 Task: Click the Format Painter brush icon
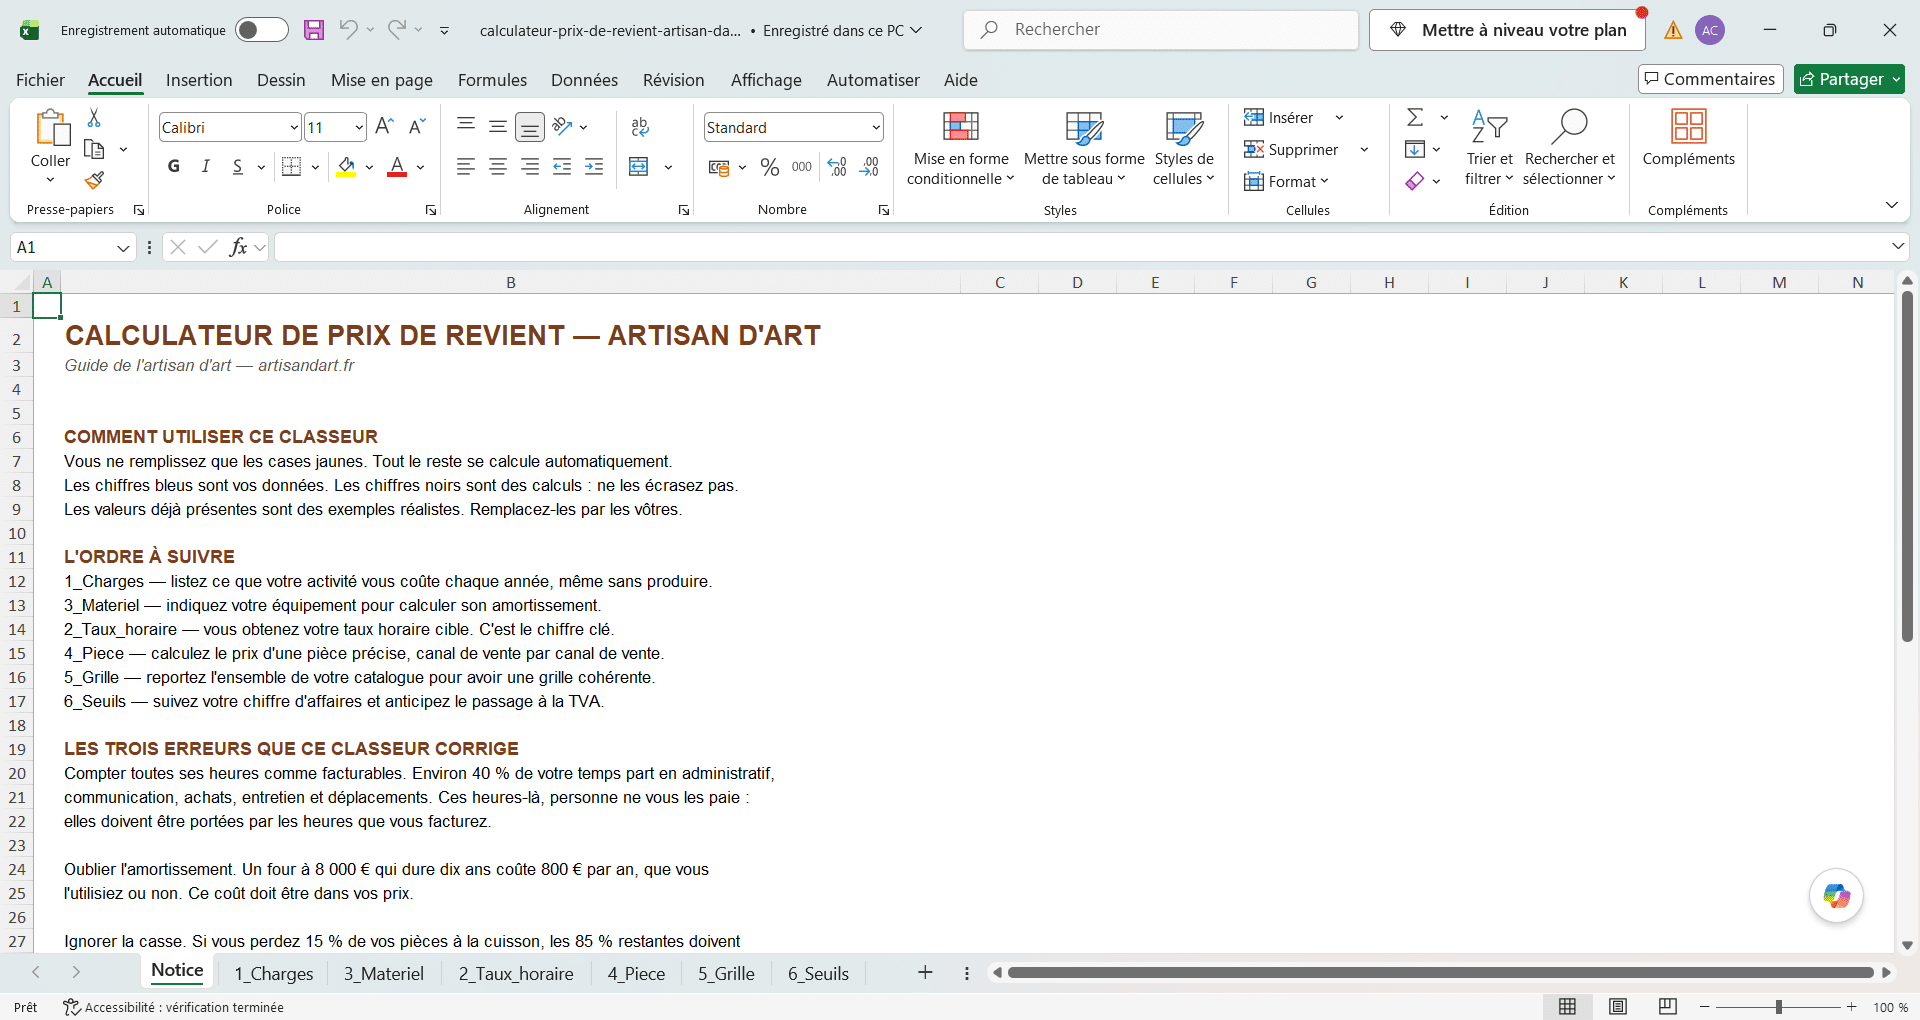click(94, 180)
